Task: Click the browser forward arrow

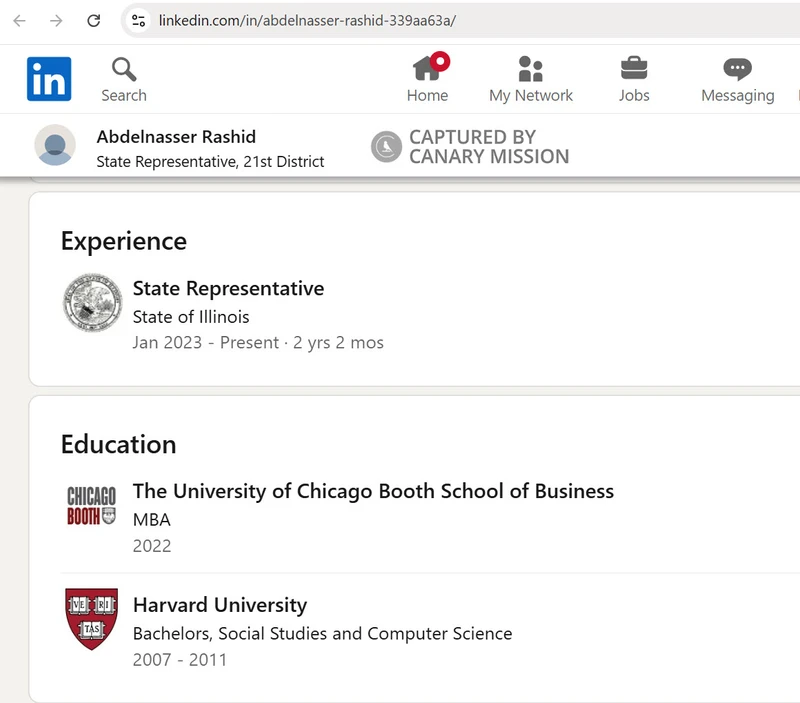Action: coord(56,20)
